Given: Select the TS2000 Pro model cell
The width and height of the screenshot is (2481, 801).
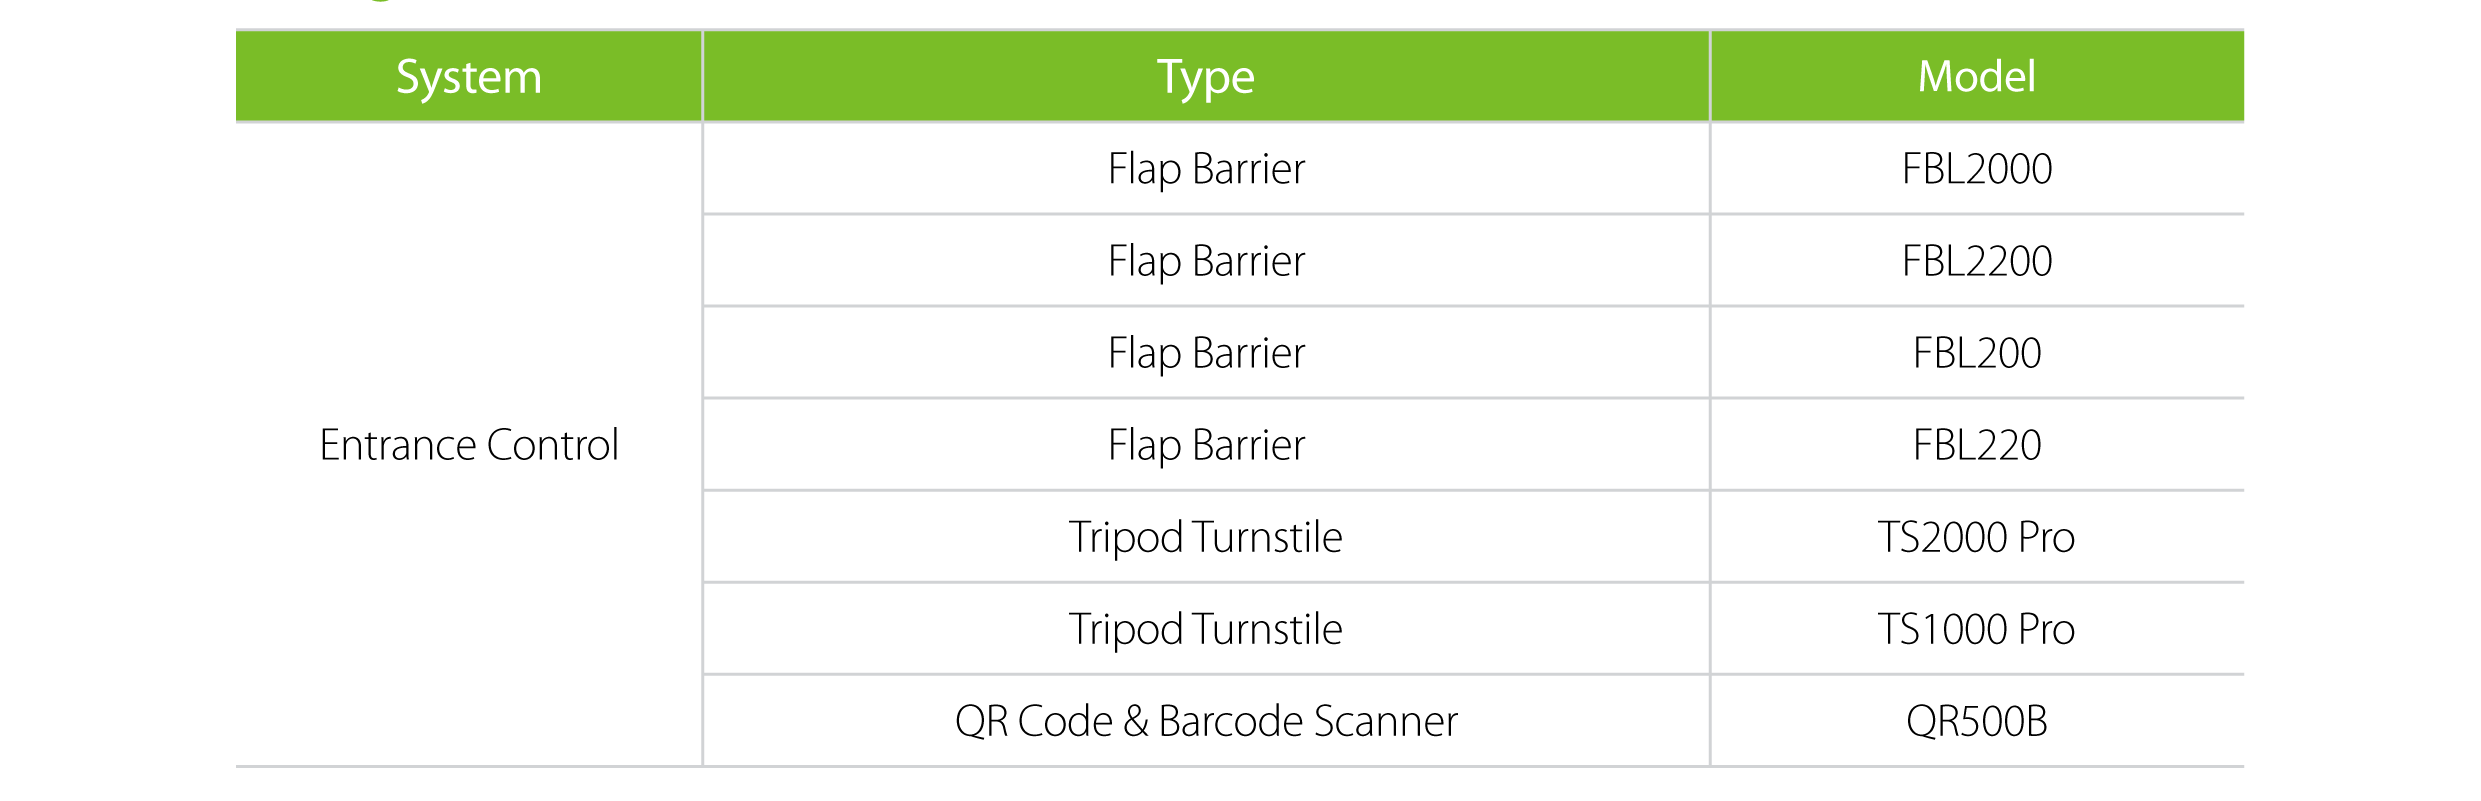Looking at the screenshot, I should [x=1977, y=537].
